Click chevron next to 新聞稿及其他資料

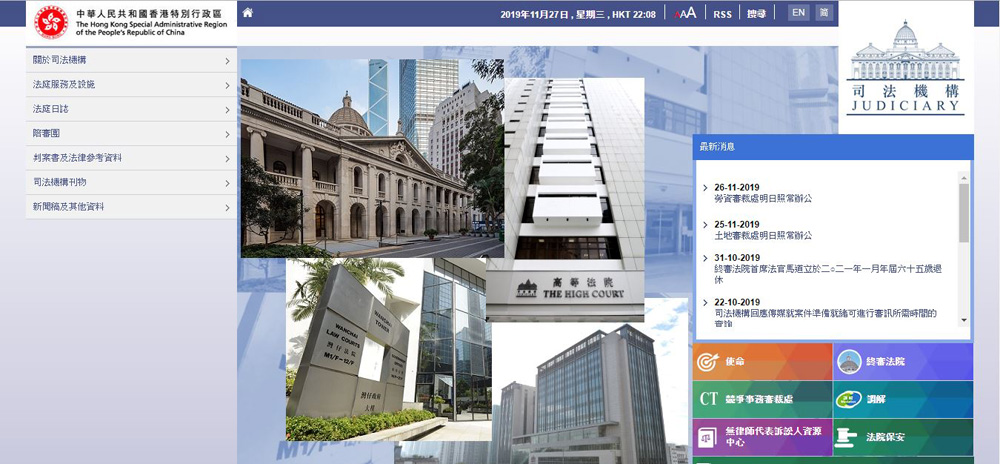(228, 208)
